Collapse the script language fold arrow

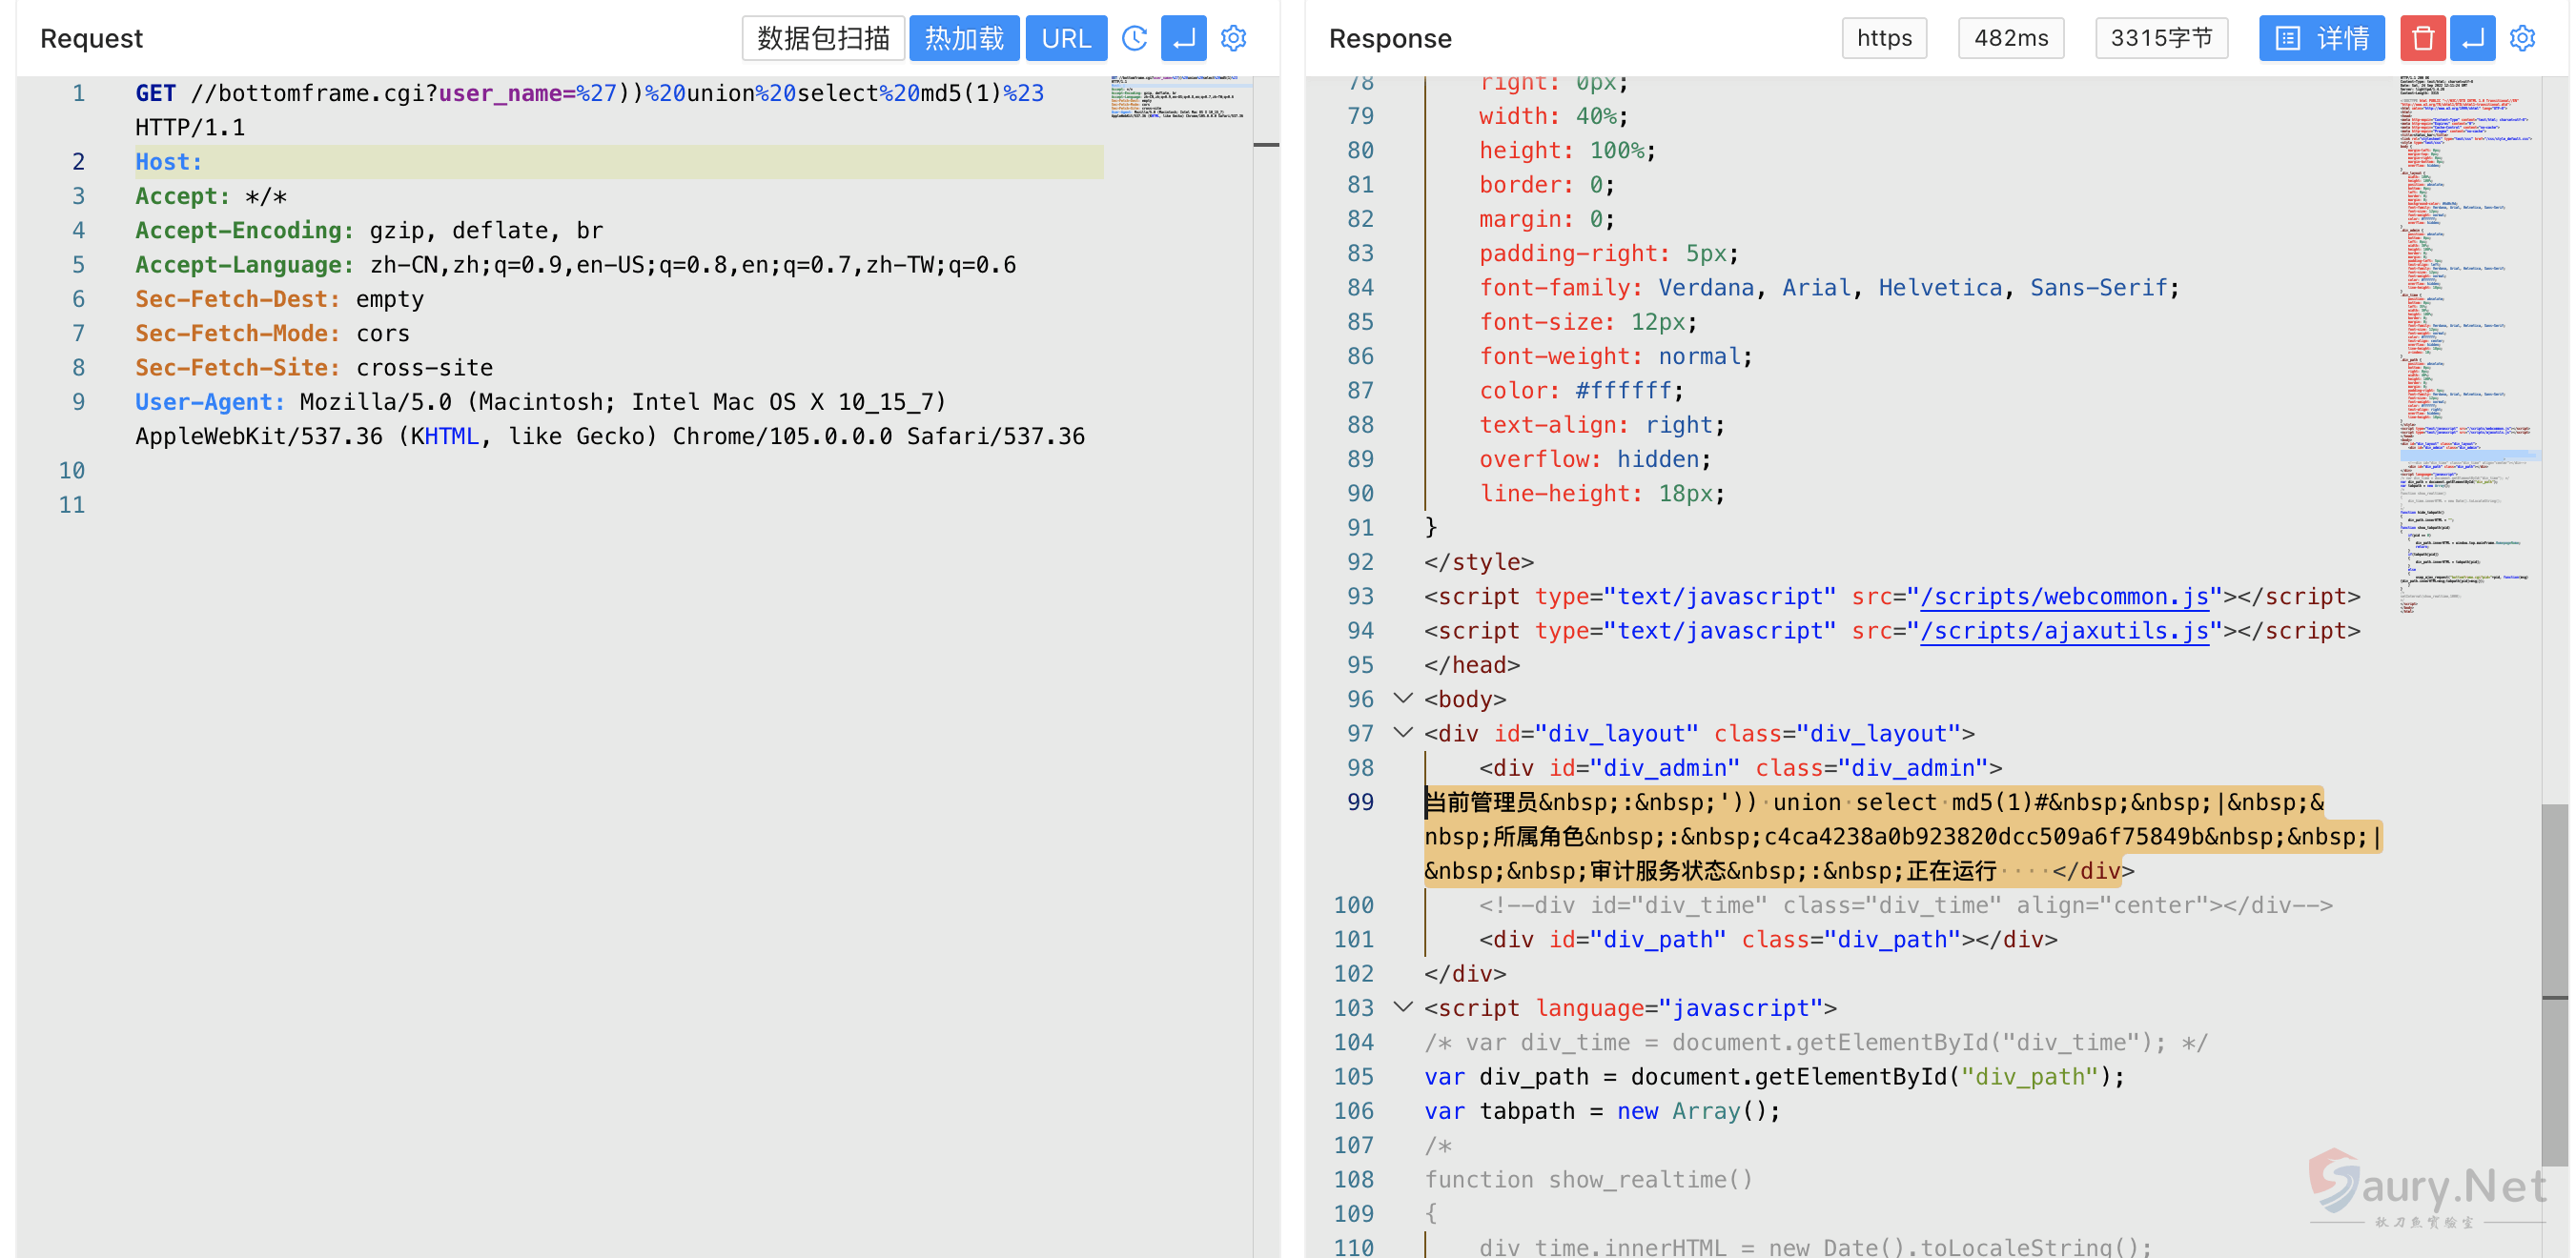[1403, 1007]
